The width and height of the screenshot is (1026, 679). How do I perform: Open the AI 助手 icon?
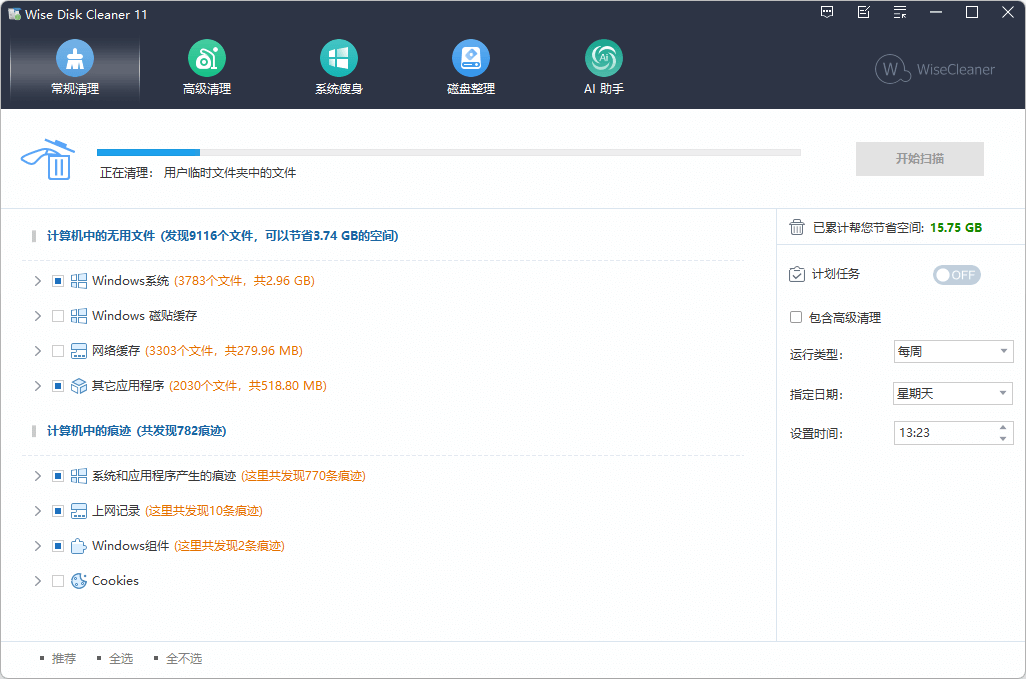[603, 58]
